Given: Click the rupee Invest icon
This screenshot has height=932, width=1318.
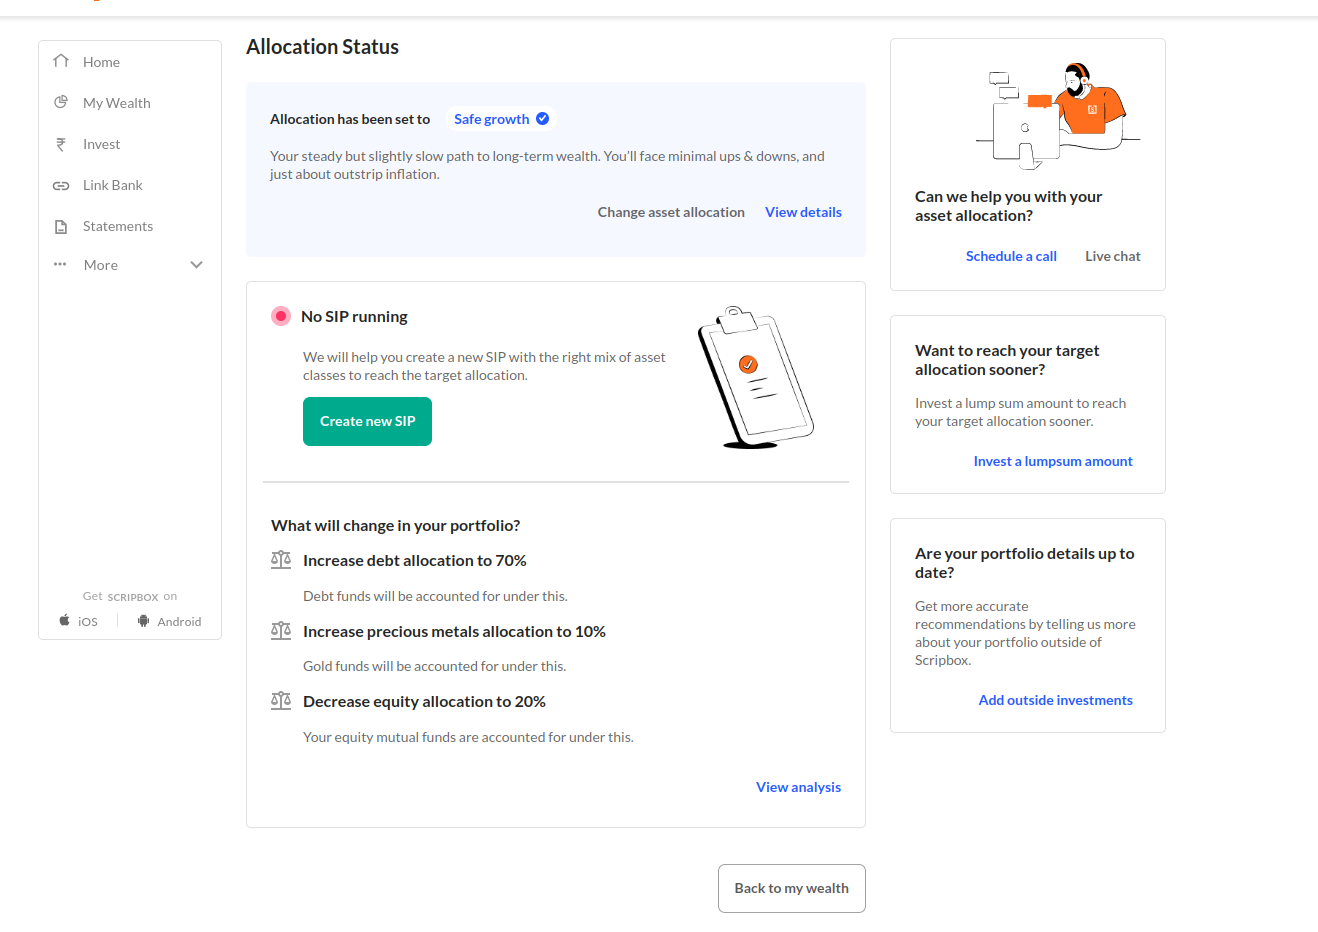Looking at the screenshot, I should point(61,144).
